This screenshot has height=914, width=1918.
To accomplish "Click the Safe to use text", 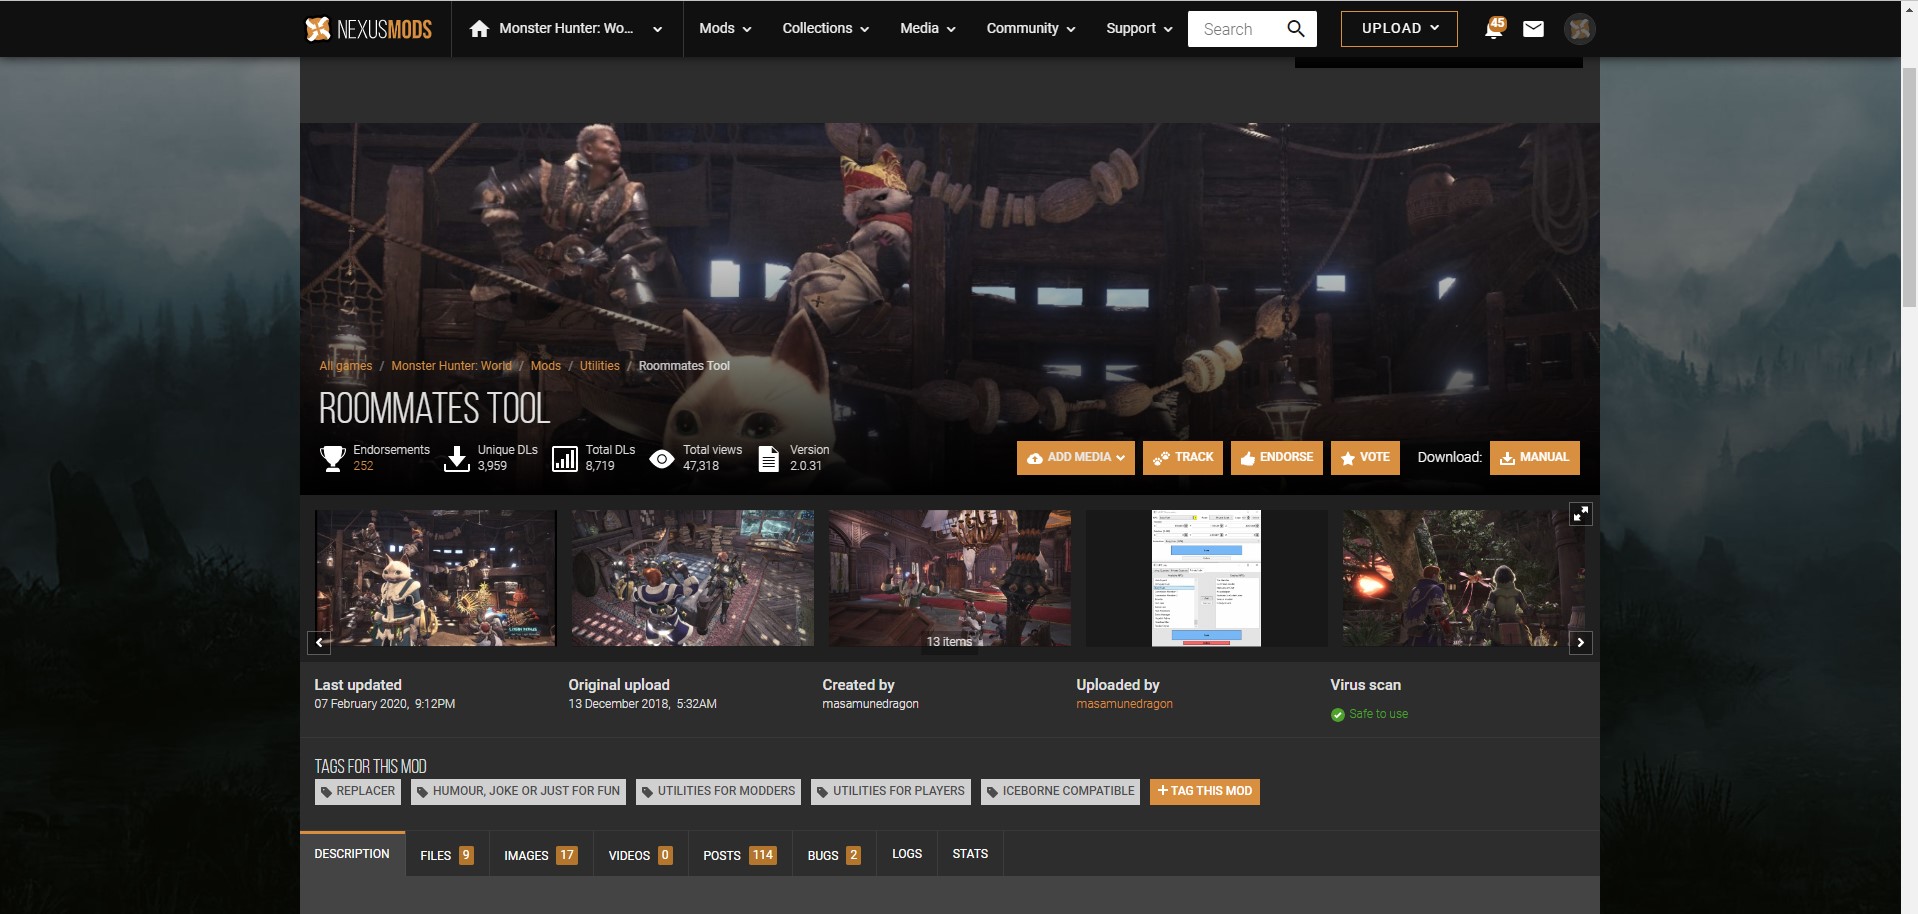I will click(x=1378, y=714).
